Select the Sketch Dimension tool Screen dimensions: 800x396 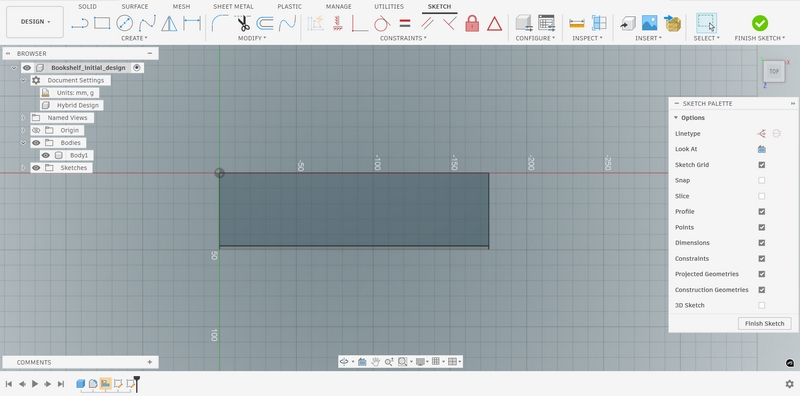tap(192, 23)
